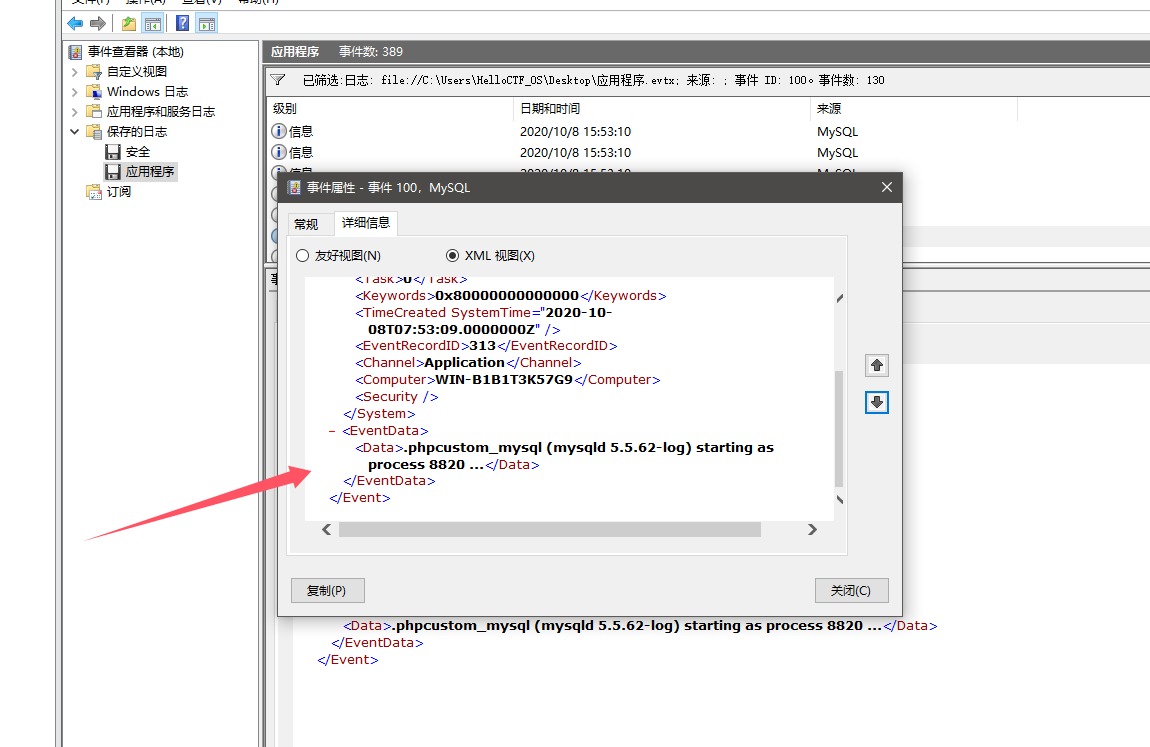1150x747 pixels.
Task: Expand the 自定义视图 tree node
Action: (x=75, y=72)
